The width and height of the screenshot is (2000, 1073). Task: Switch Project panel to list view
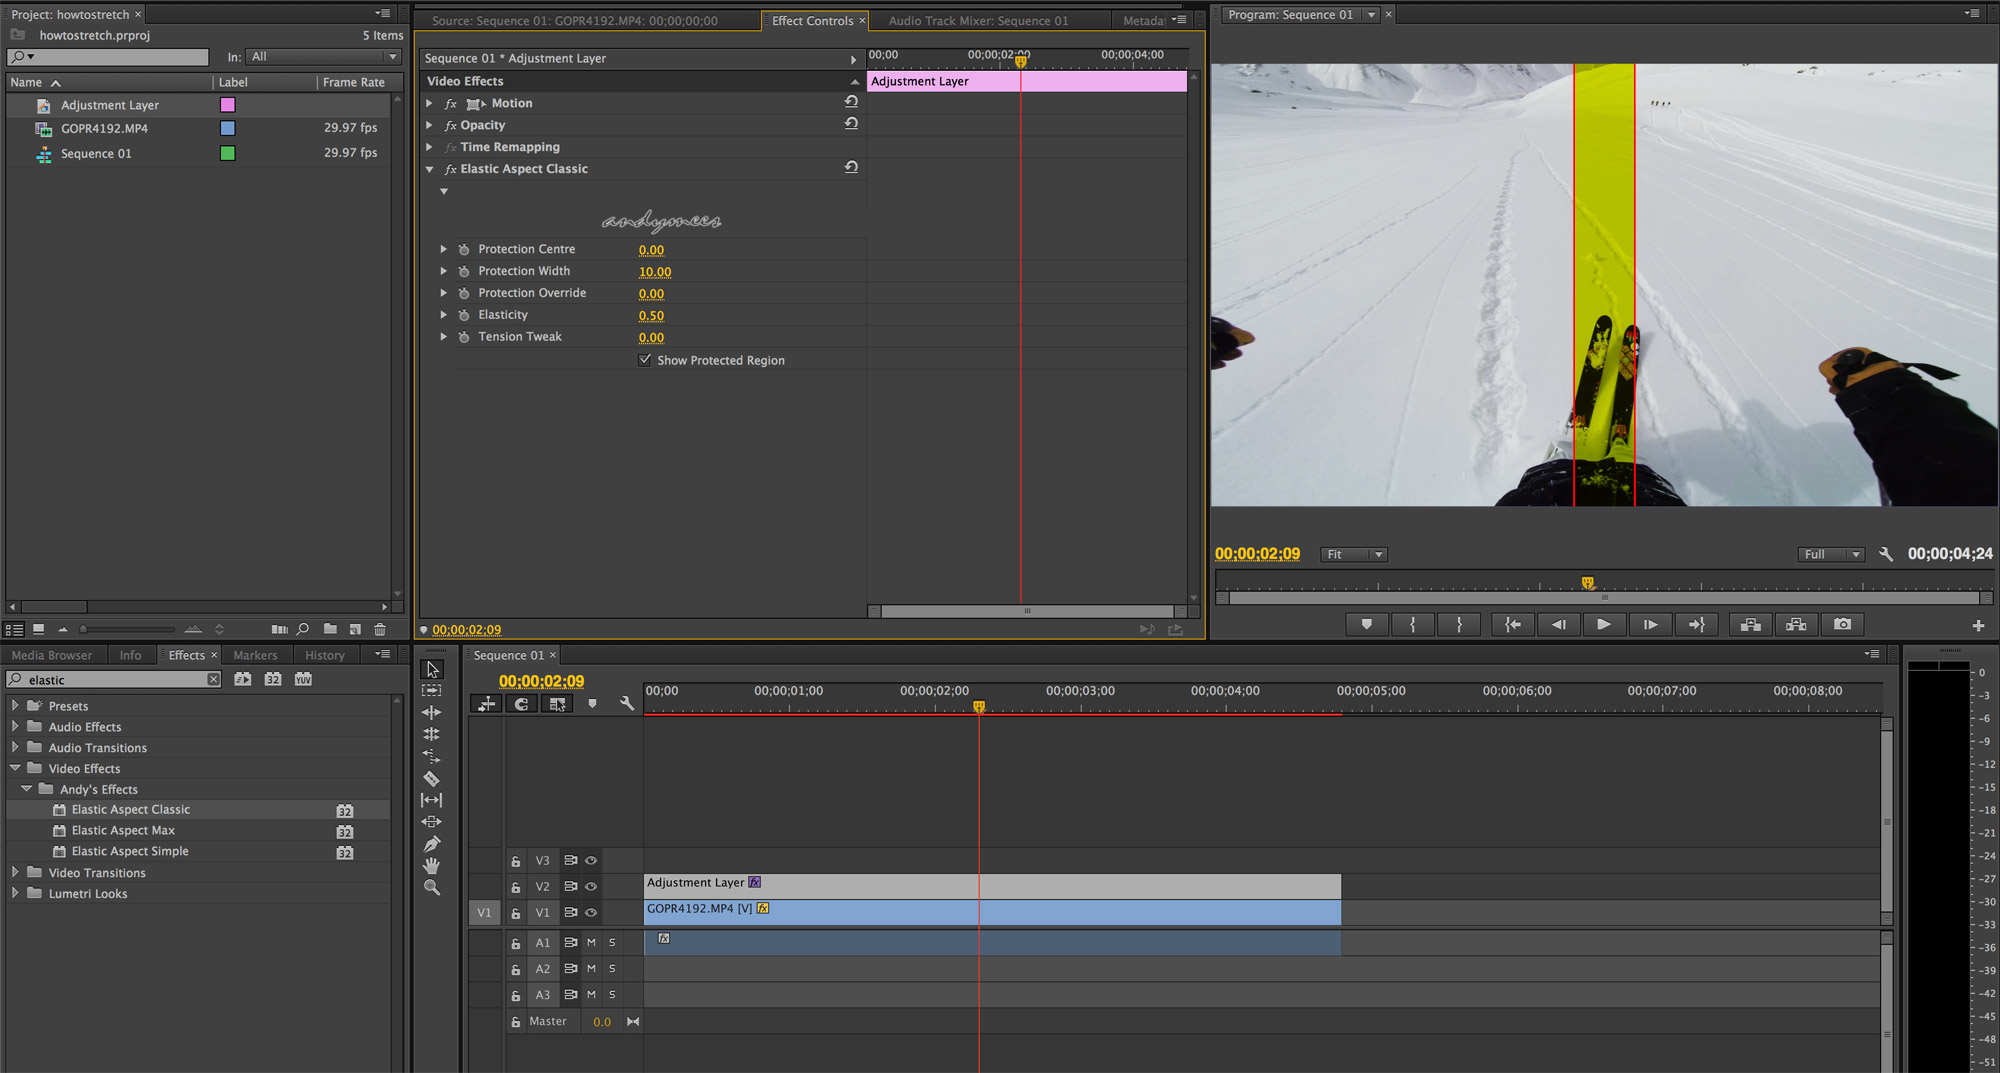click(x=14, y=629)
